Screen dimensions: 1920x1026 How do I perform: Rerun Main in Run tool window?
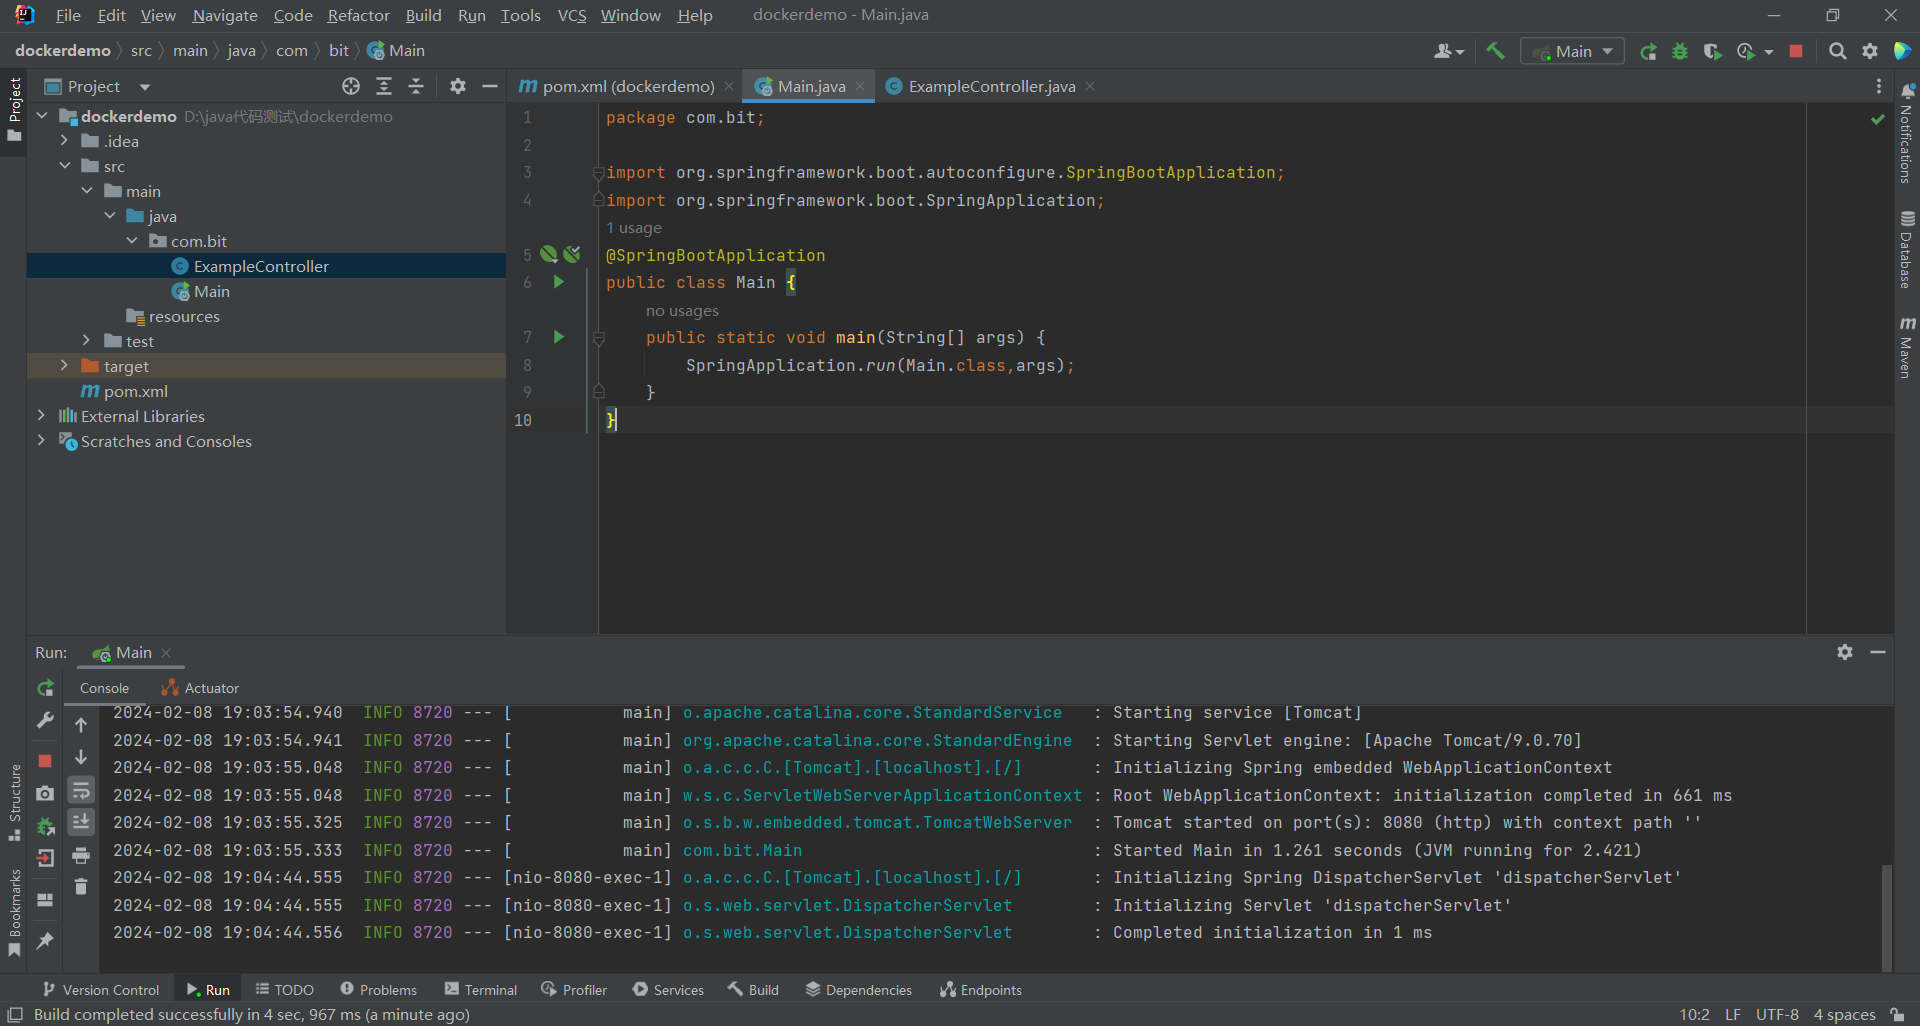(x=45, y=688)
